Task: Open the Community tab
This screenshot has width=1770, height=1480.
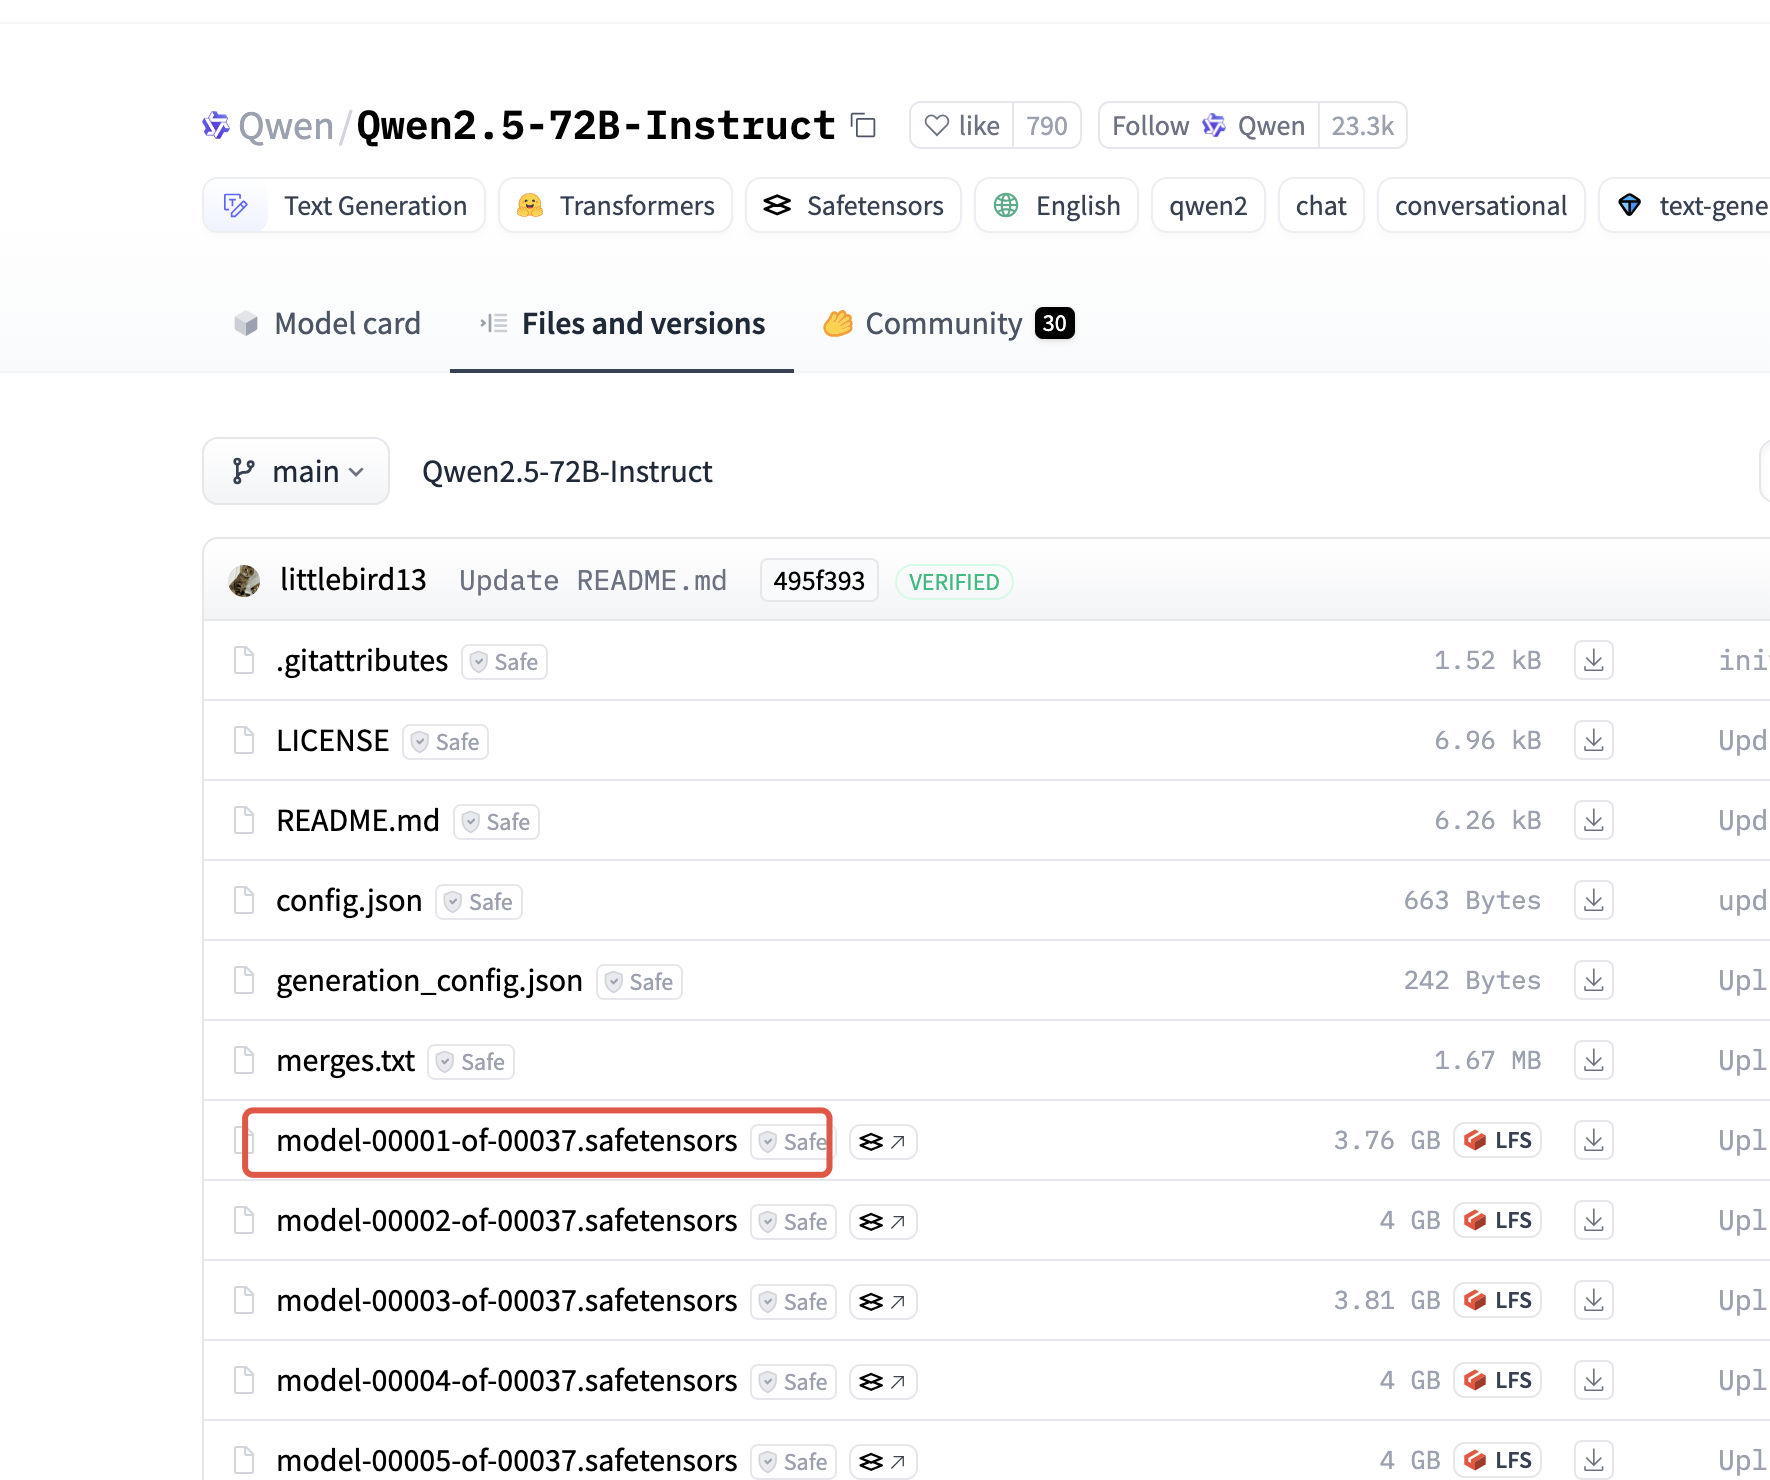Action: pyautogui.click(x=948, y=323)
